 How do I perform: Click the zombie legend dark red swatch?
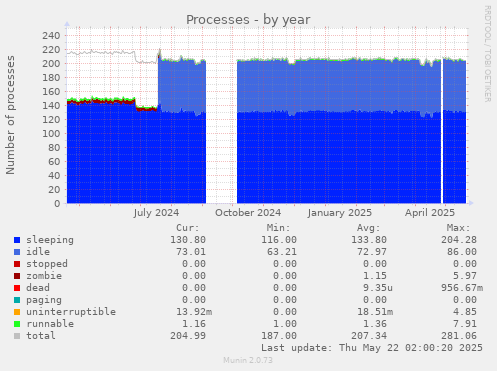pyautogui.click(x=17, y=276)
